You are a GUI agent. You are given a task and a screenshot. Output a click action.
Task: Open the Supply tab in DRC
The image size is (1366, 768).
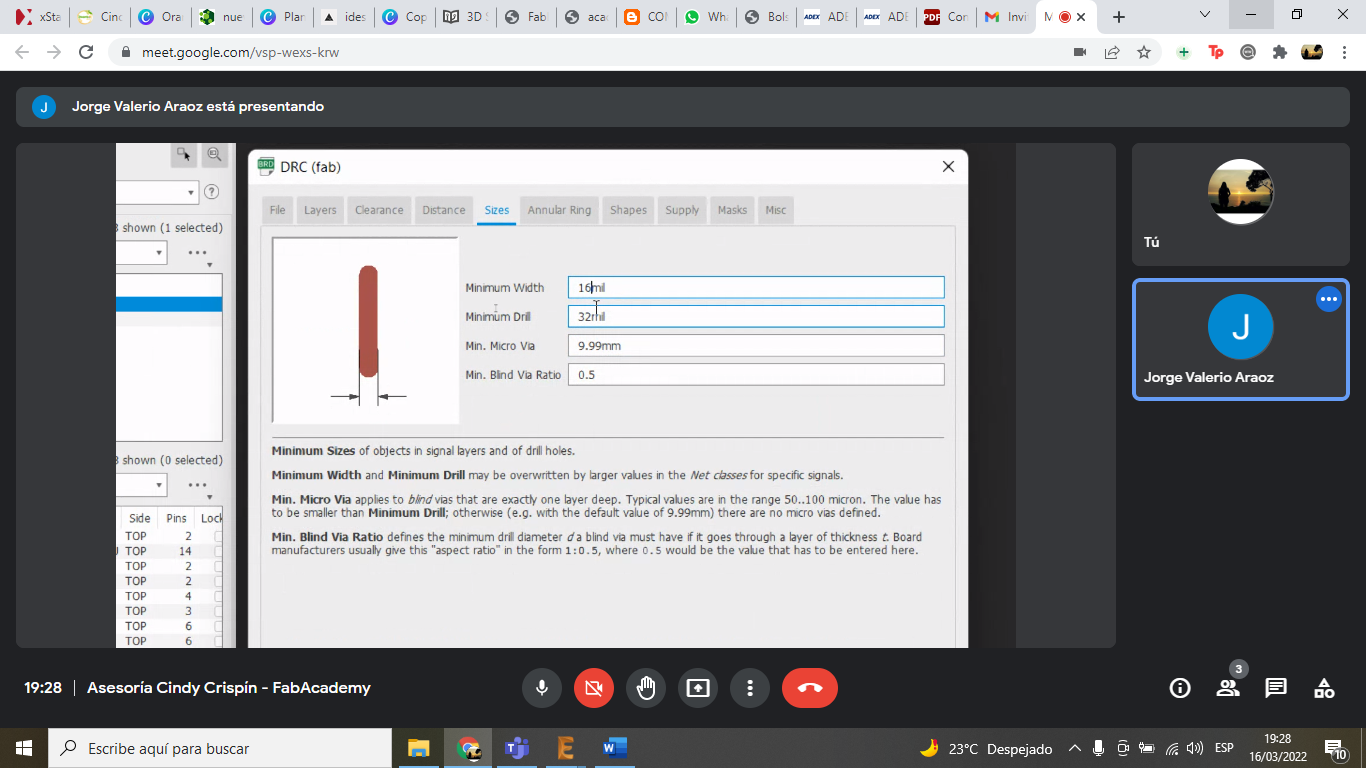682,210
